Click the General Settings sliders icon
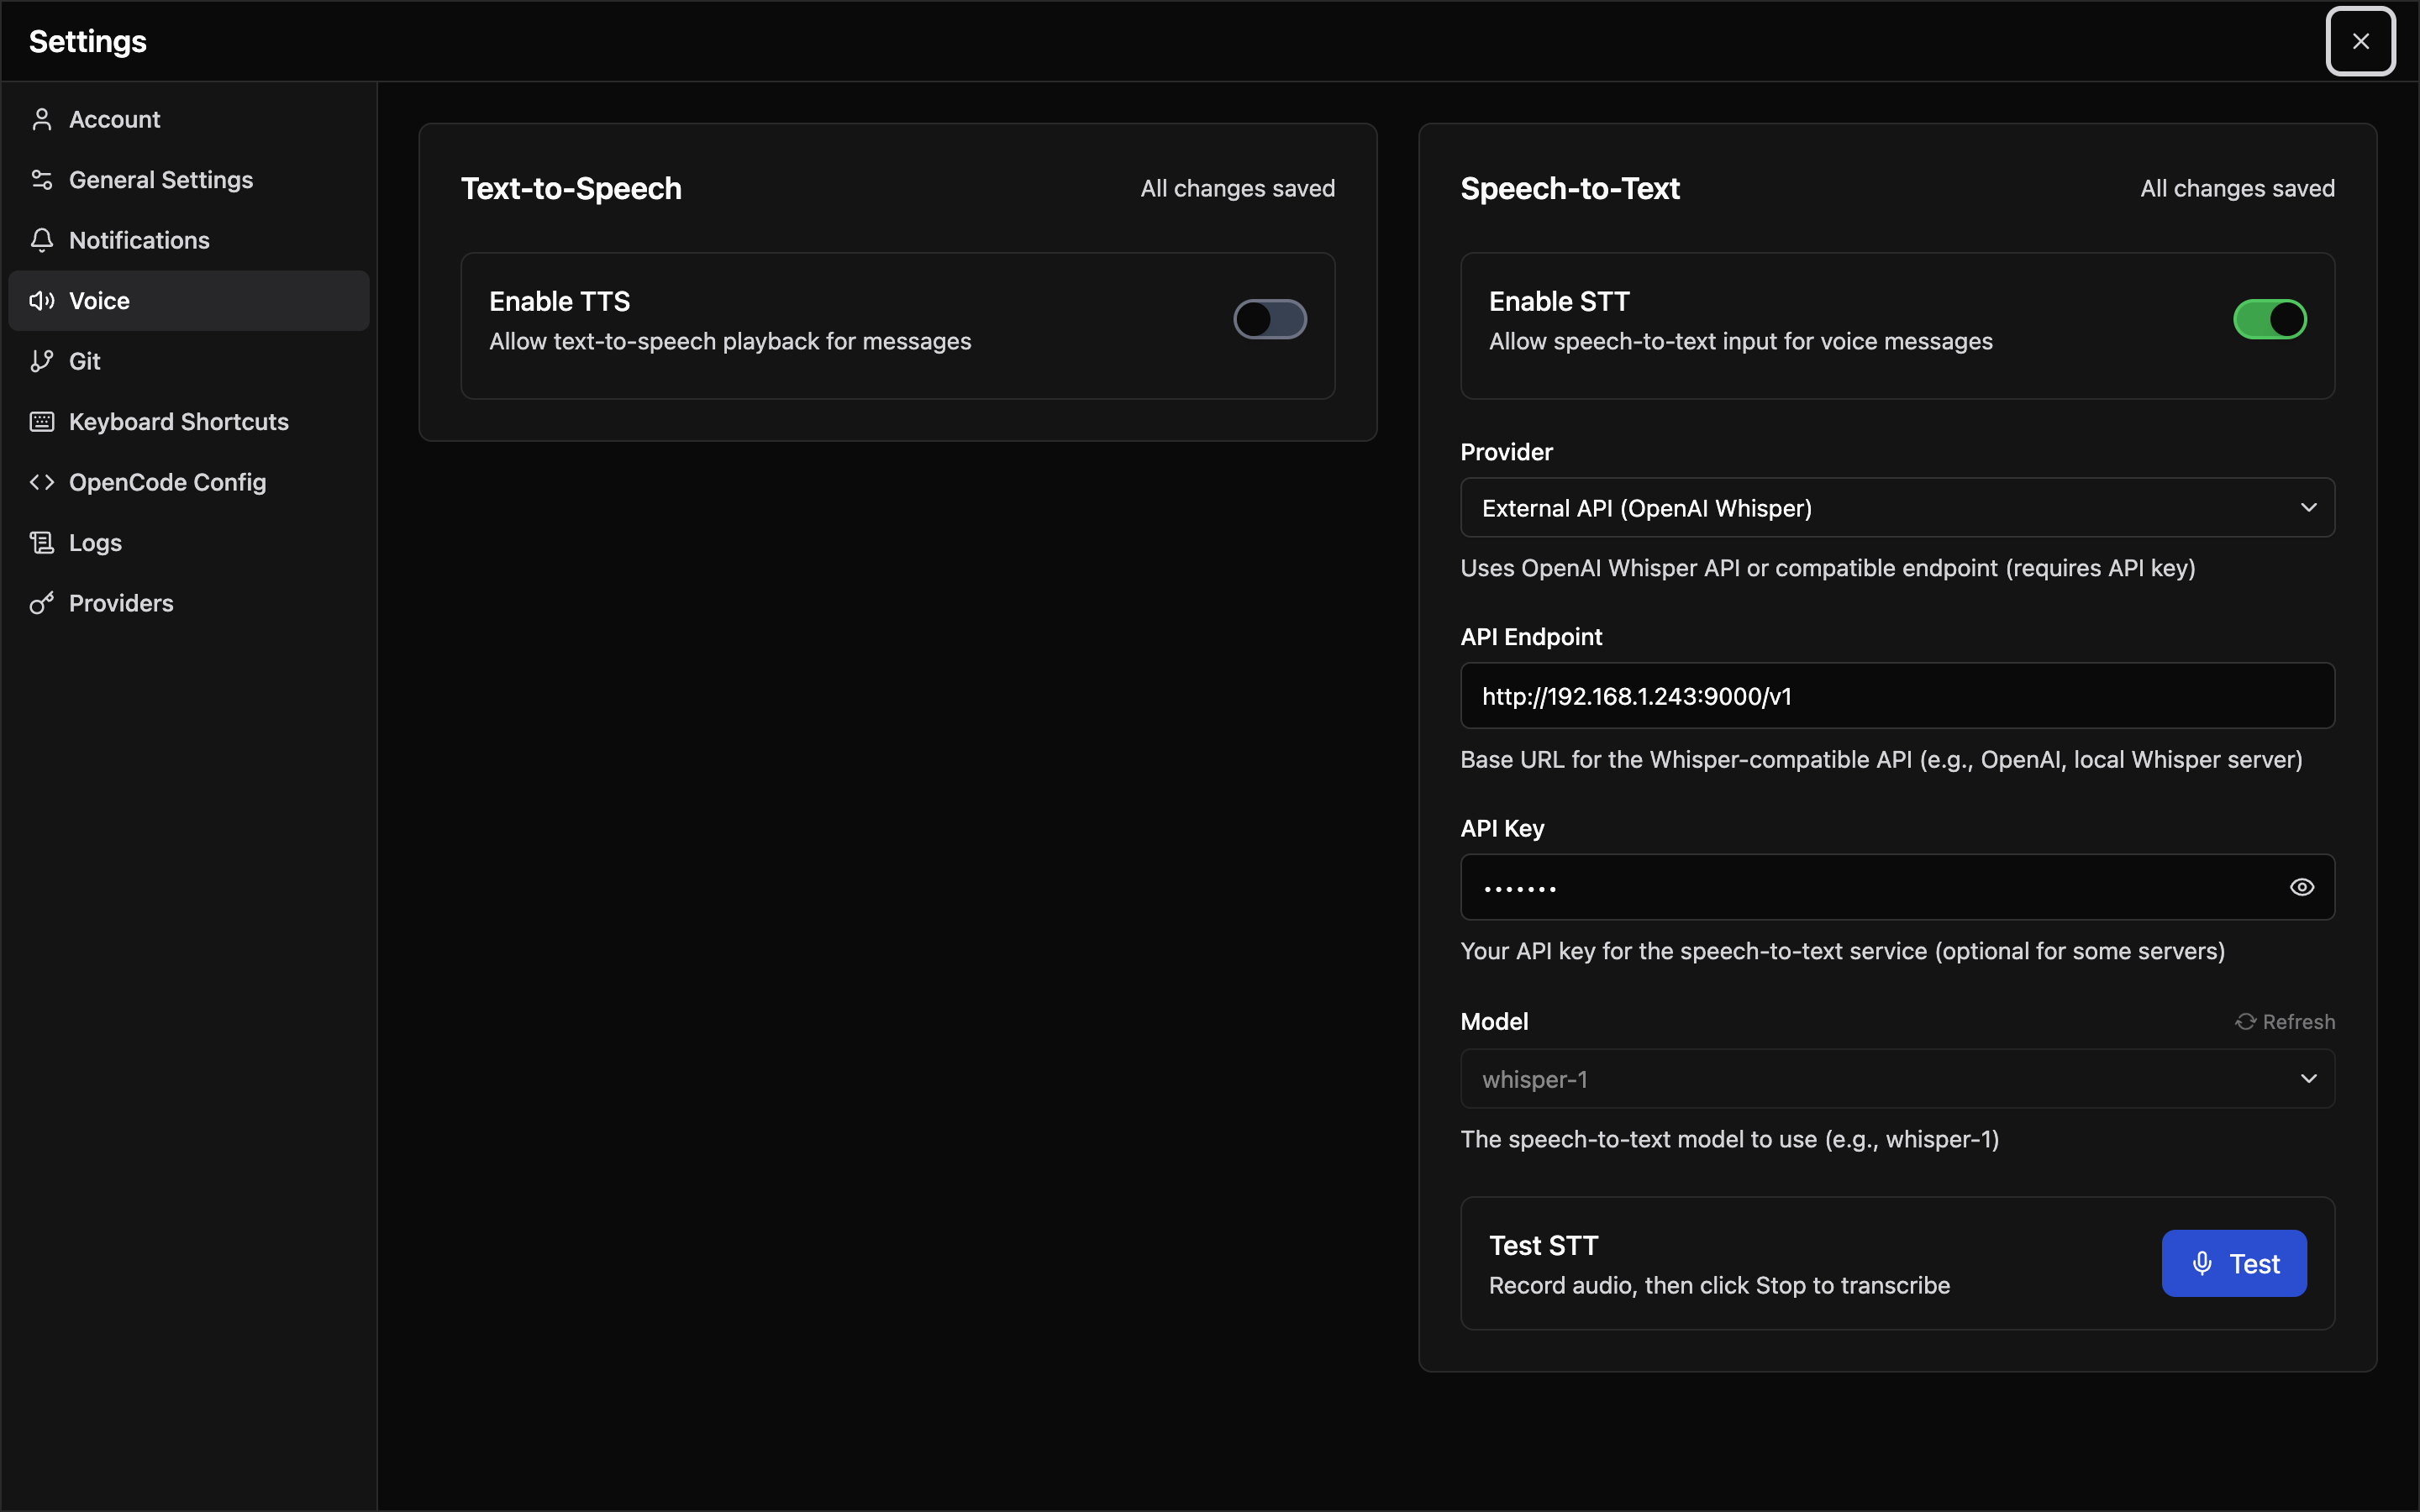This screenshot has width=2420, height=1512. tap(42, 180)
